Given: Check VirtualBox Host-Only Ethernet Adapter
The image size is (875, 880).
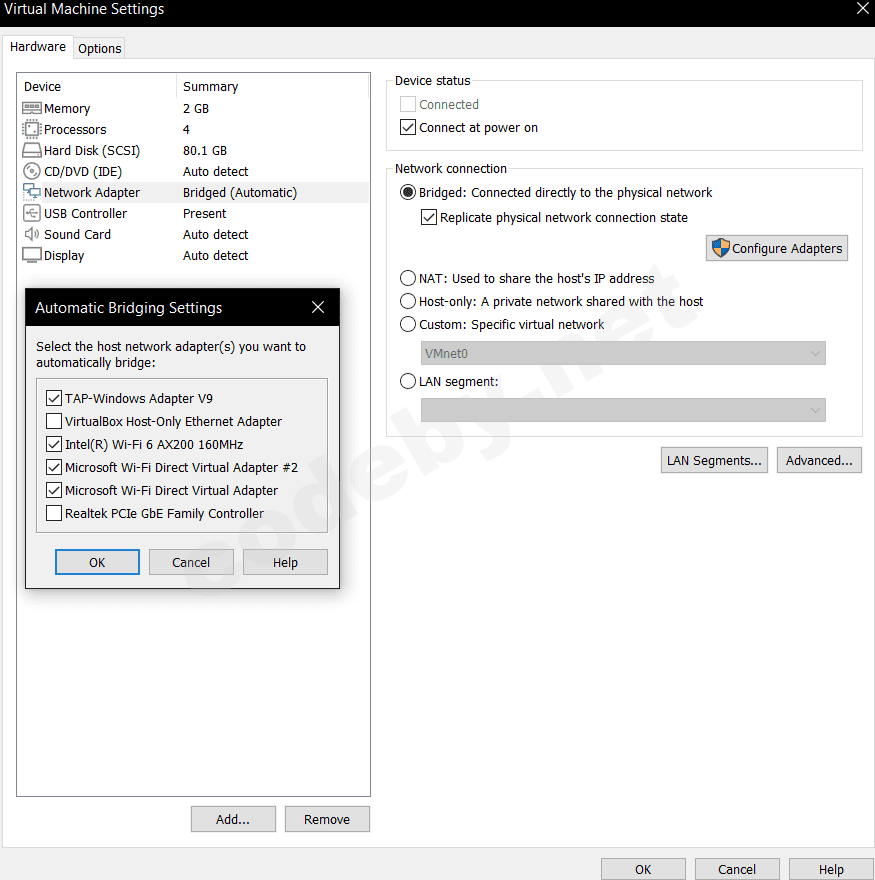Looking at the screenshot, I should click(x=54, y=421).
